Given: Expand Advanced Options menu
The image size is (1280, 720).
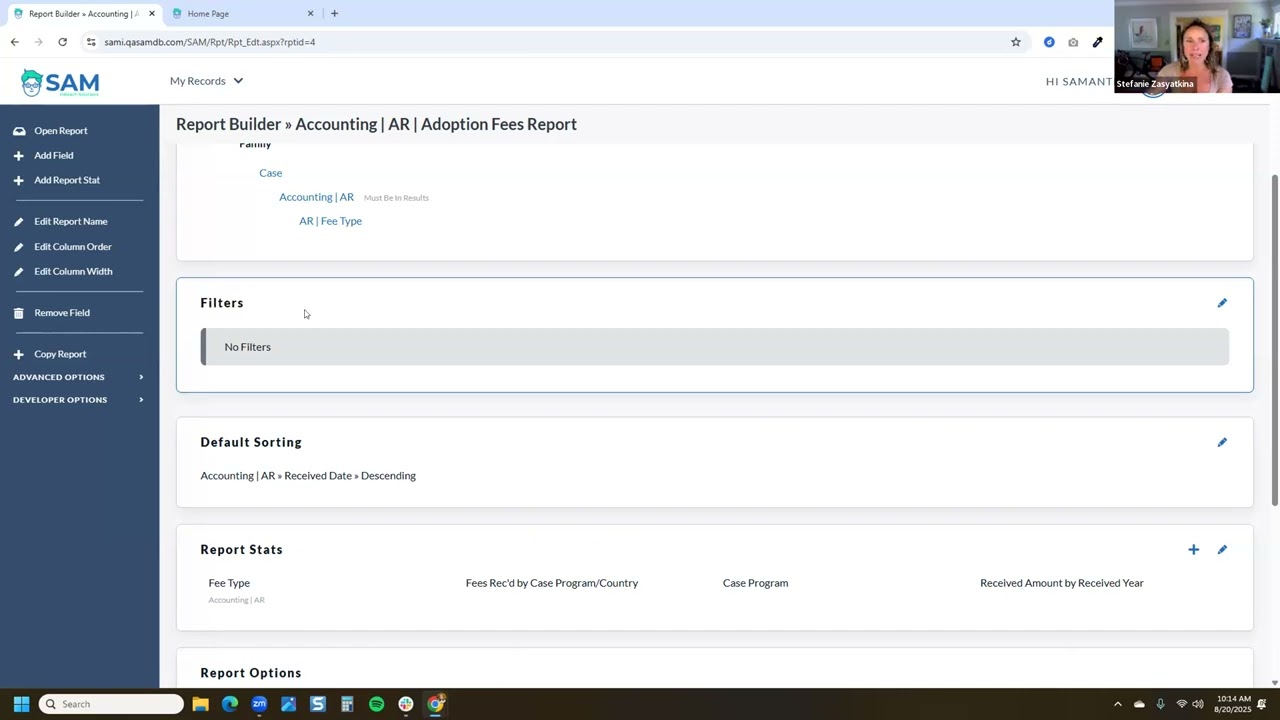Looking at the screenshot, I should click(78, 377).
